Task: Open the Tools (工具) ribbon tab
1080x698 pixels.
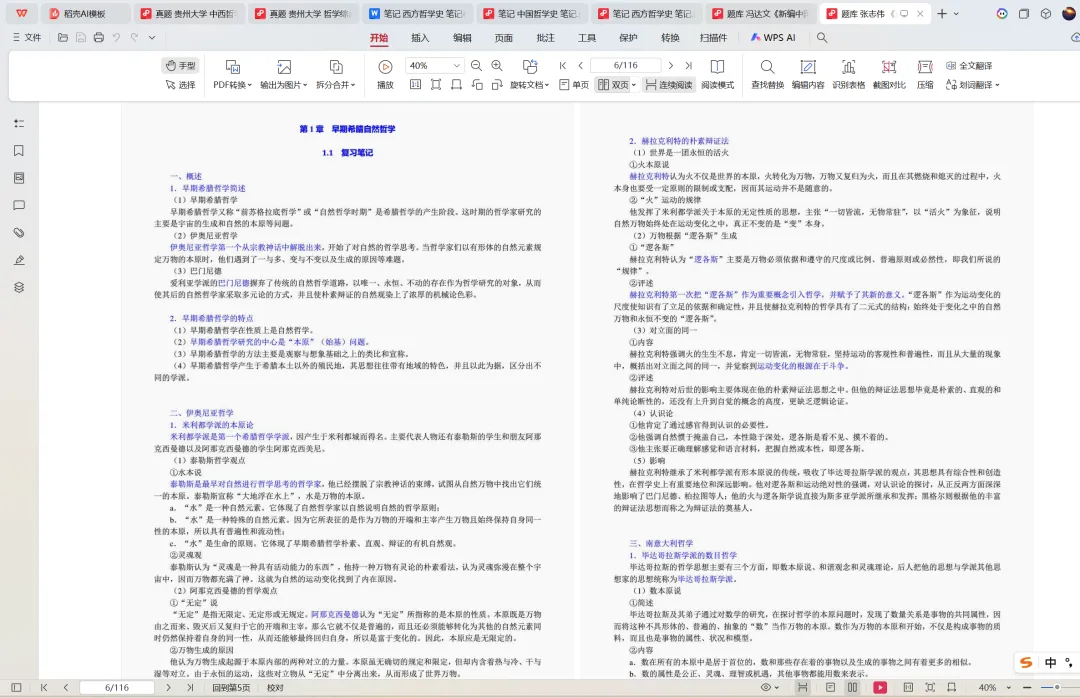Action: point(589,38)
